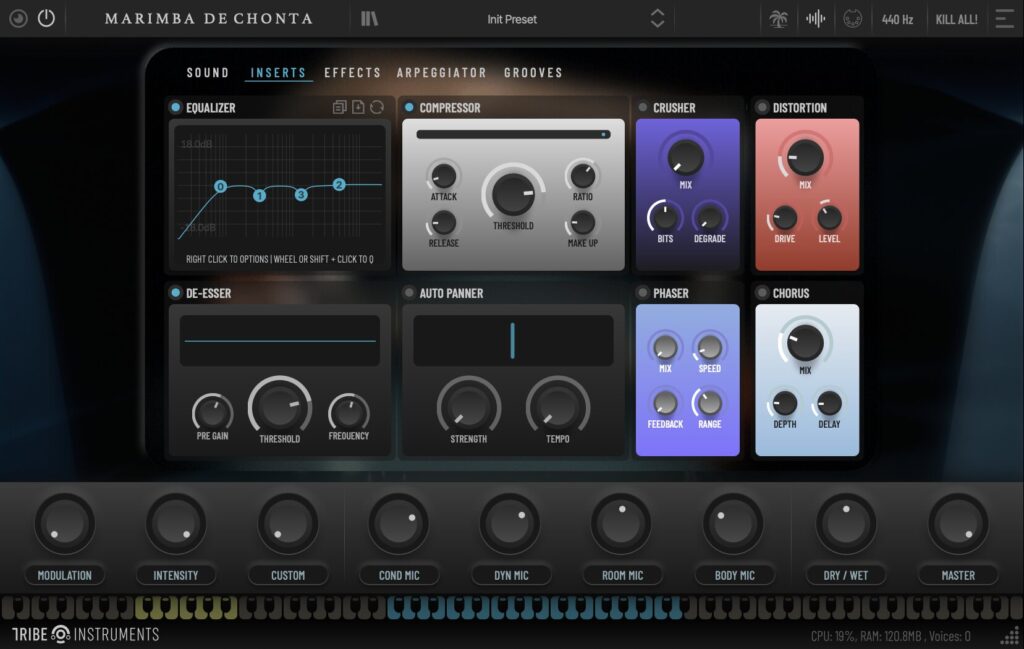The width and height of the screenshot is (1024, 649).
Task: Click the face mask icon in the top bar
Action: click(x=852, y=19)
